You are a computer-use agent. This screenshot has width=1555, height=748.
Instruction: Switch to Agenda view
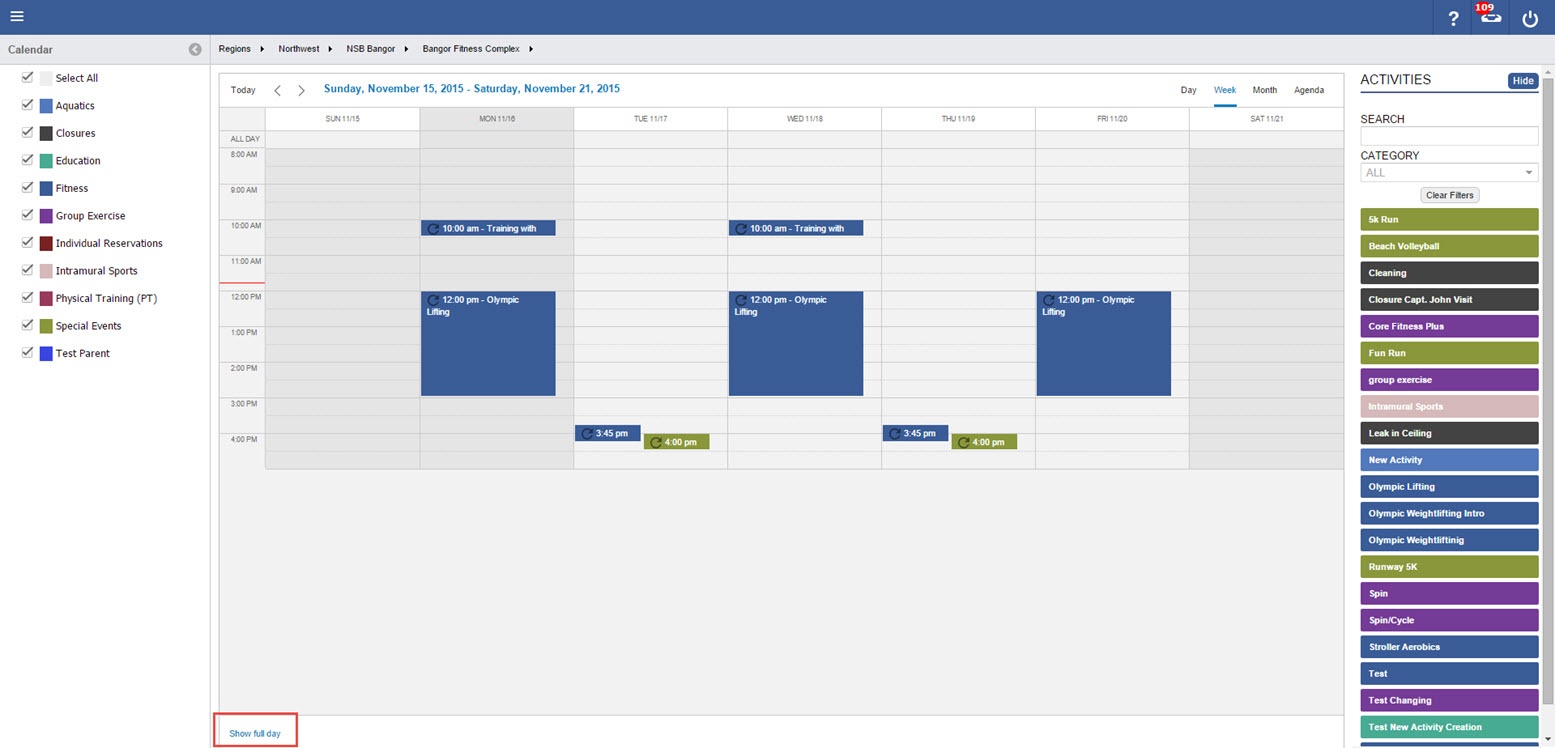click(x=1308, y=90)
